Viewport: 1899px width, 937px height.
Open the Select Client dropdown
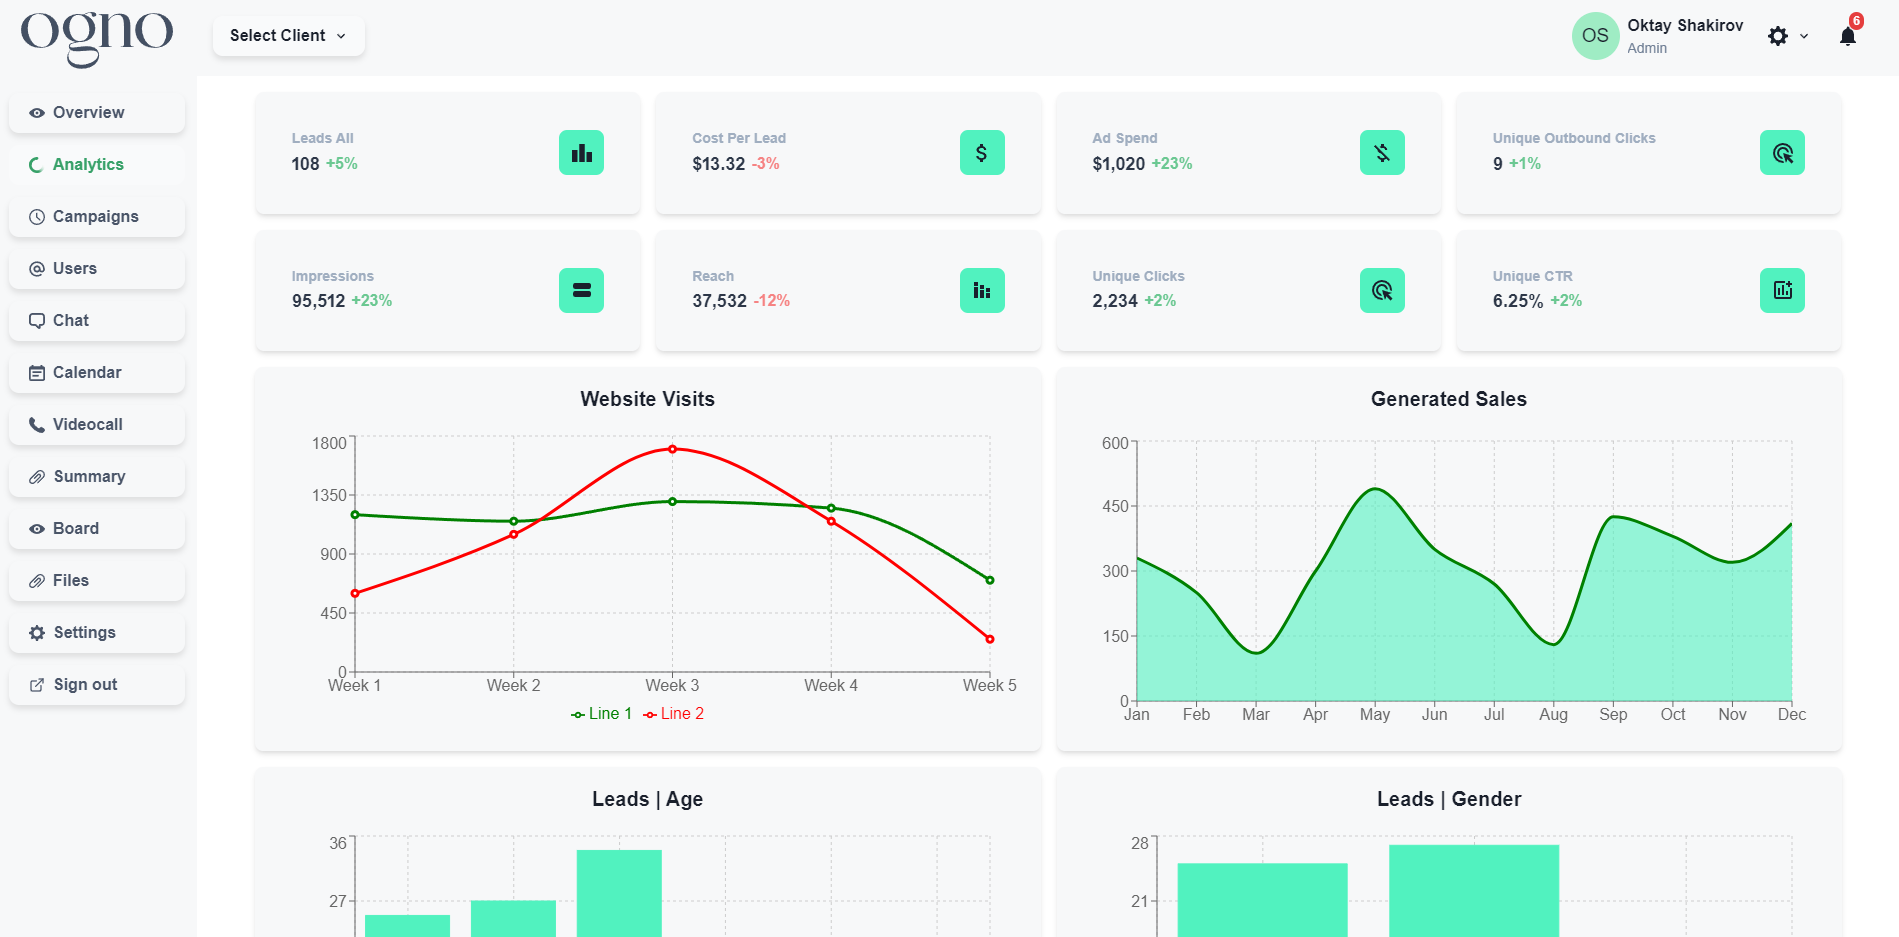pyautogui.click(x=288, y=36)
